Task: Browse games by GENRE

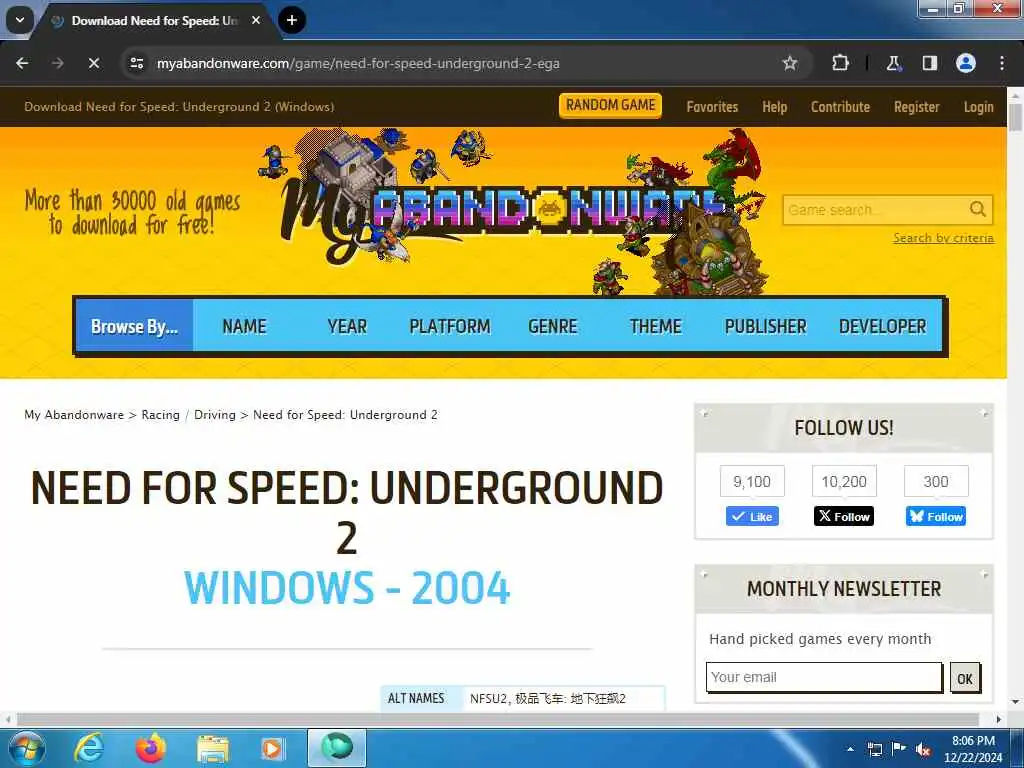Action: (x=552, y=326)
